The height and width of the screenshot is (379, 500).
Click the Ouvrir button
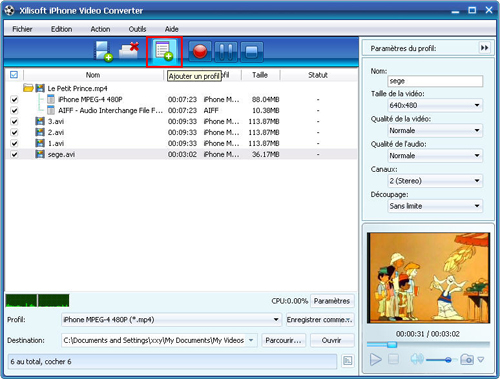coord(332,340)
